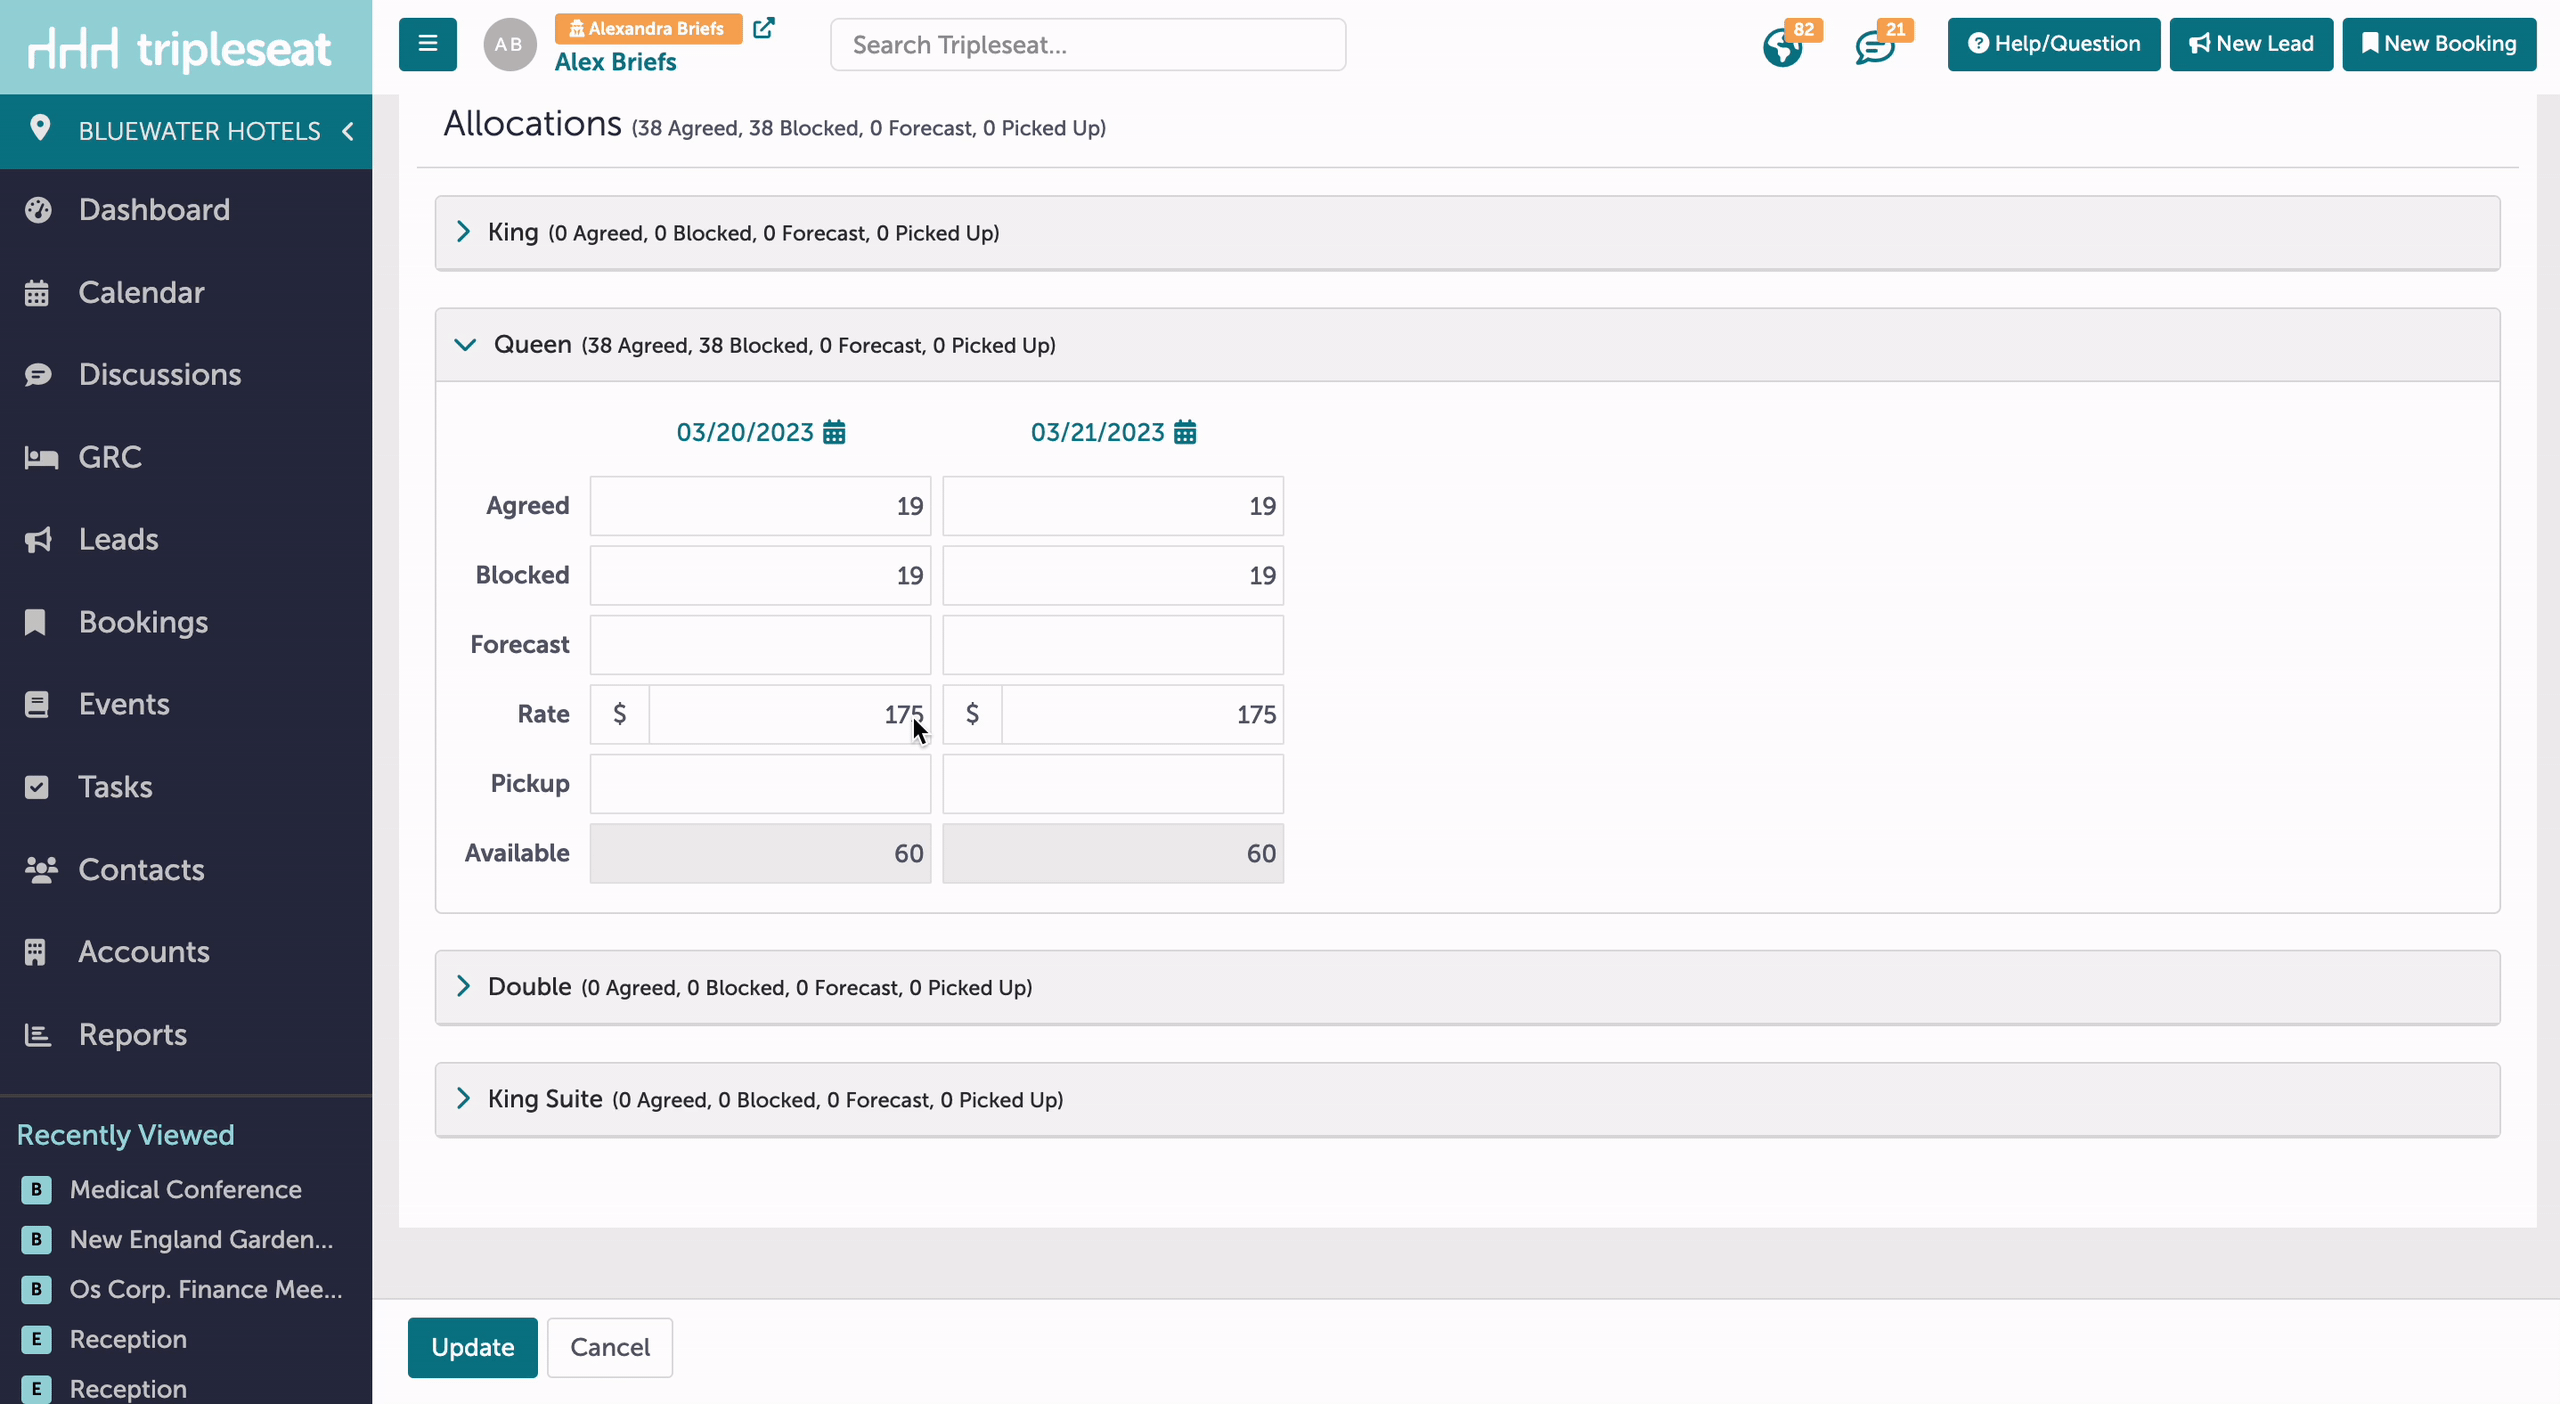
Task: Open the globe notifications icon with 82
Action: [x=1783, y=46]
